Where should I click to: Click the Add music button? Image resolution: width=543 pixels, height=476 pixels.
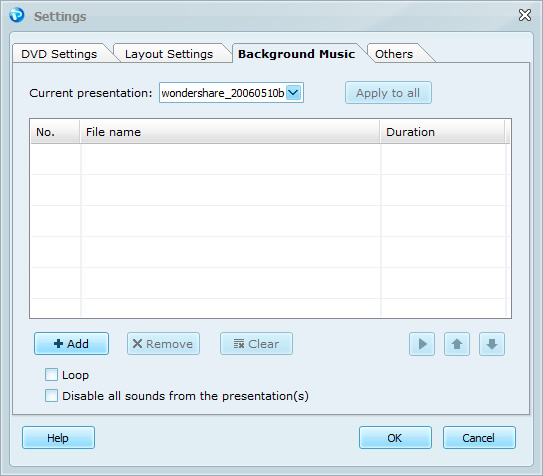coord(71,344)
